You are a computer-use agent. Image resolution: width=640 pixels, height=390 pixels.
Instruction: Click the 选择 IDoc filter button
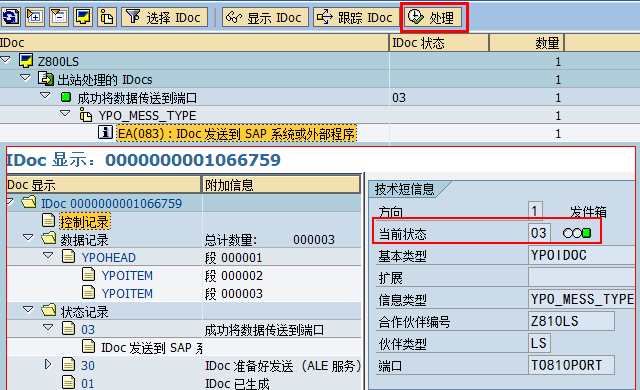pos(164,17)
